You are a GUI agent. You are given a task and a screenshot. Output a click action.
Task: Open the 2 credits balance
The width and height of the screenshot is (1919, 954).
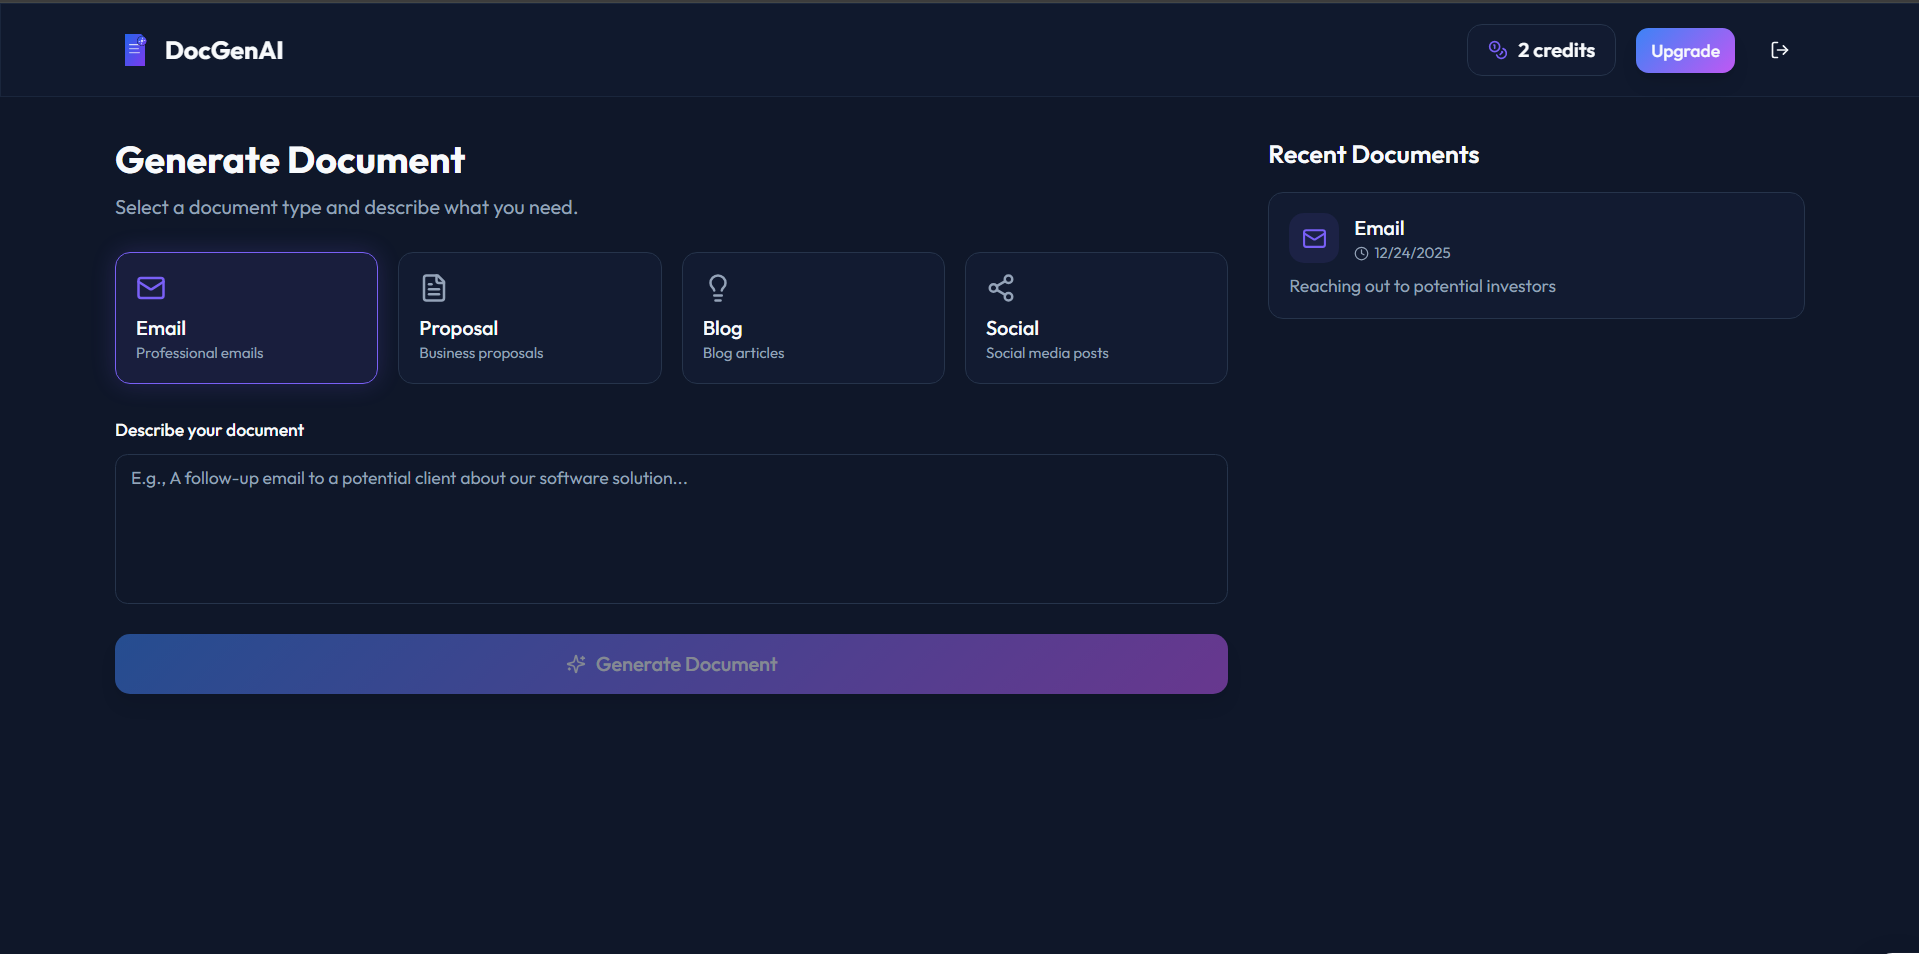(x=1540, y=50)
